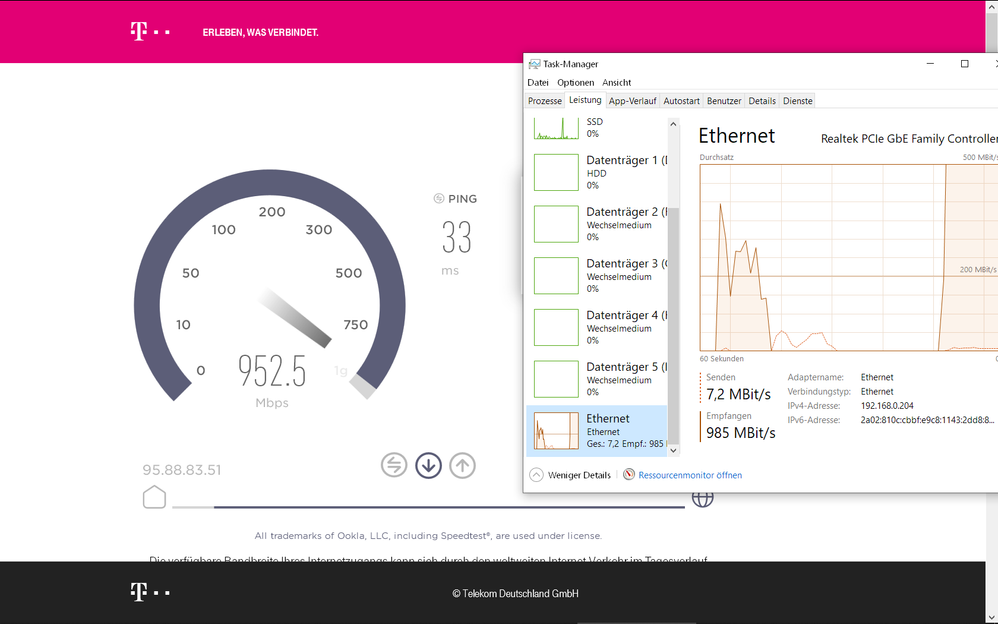
Task: Go to the Benutzer tab
Action: [724, 101]
